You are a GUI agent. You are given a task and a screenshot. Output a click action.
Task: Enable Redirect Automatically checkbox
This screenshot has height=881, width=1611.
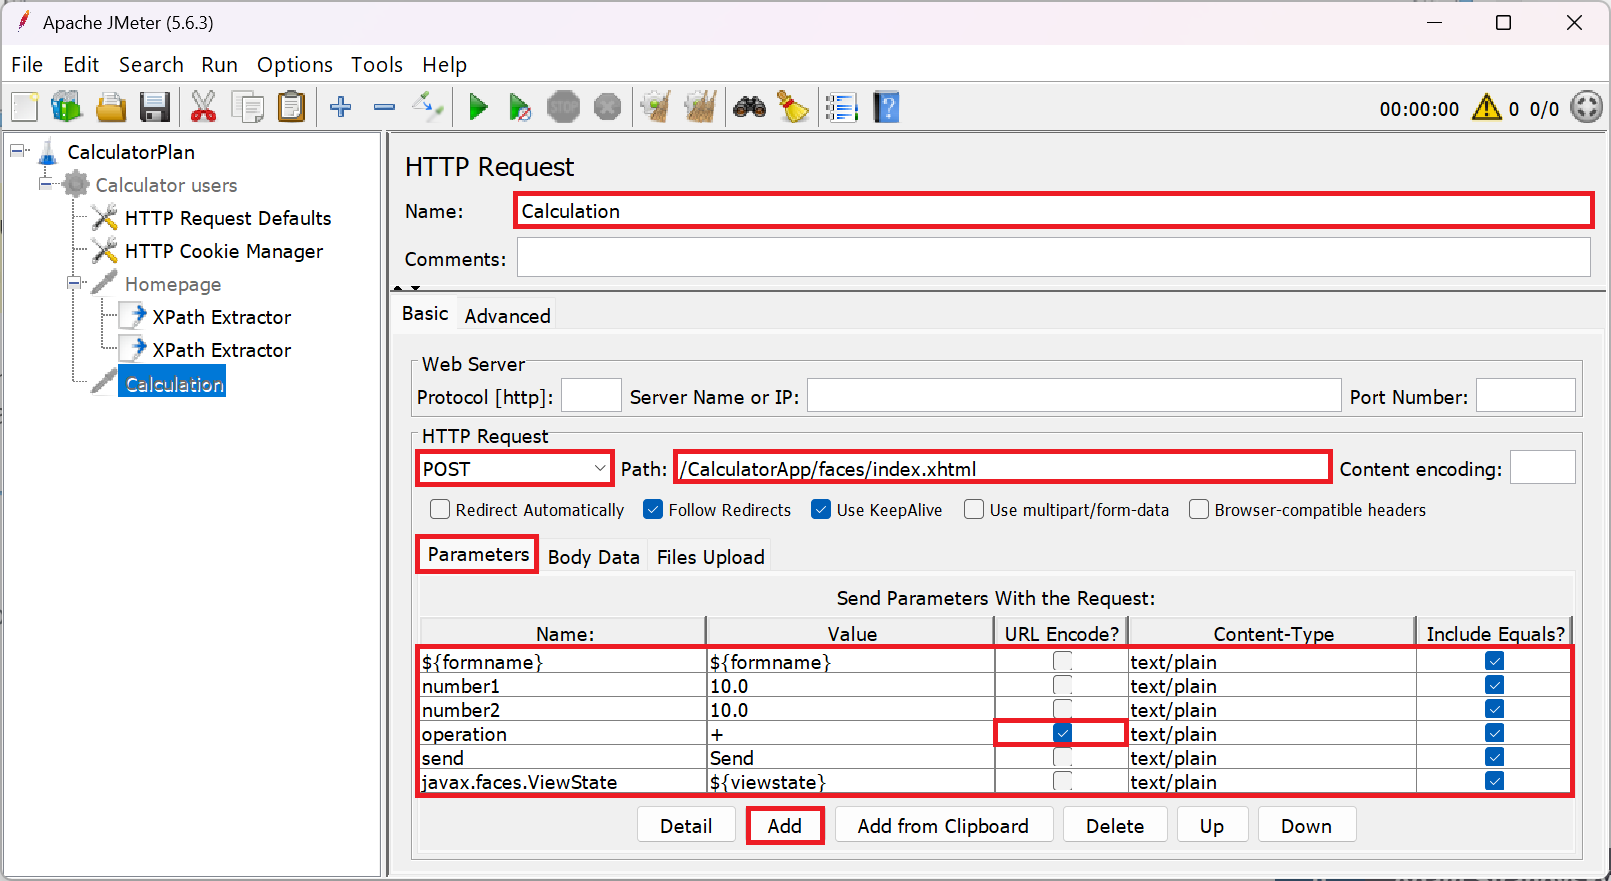click(x=440, y=510)
